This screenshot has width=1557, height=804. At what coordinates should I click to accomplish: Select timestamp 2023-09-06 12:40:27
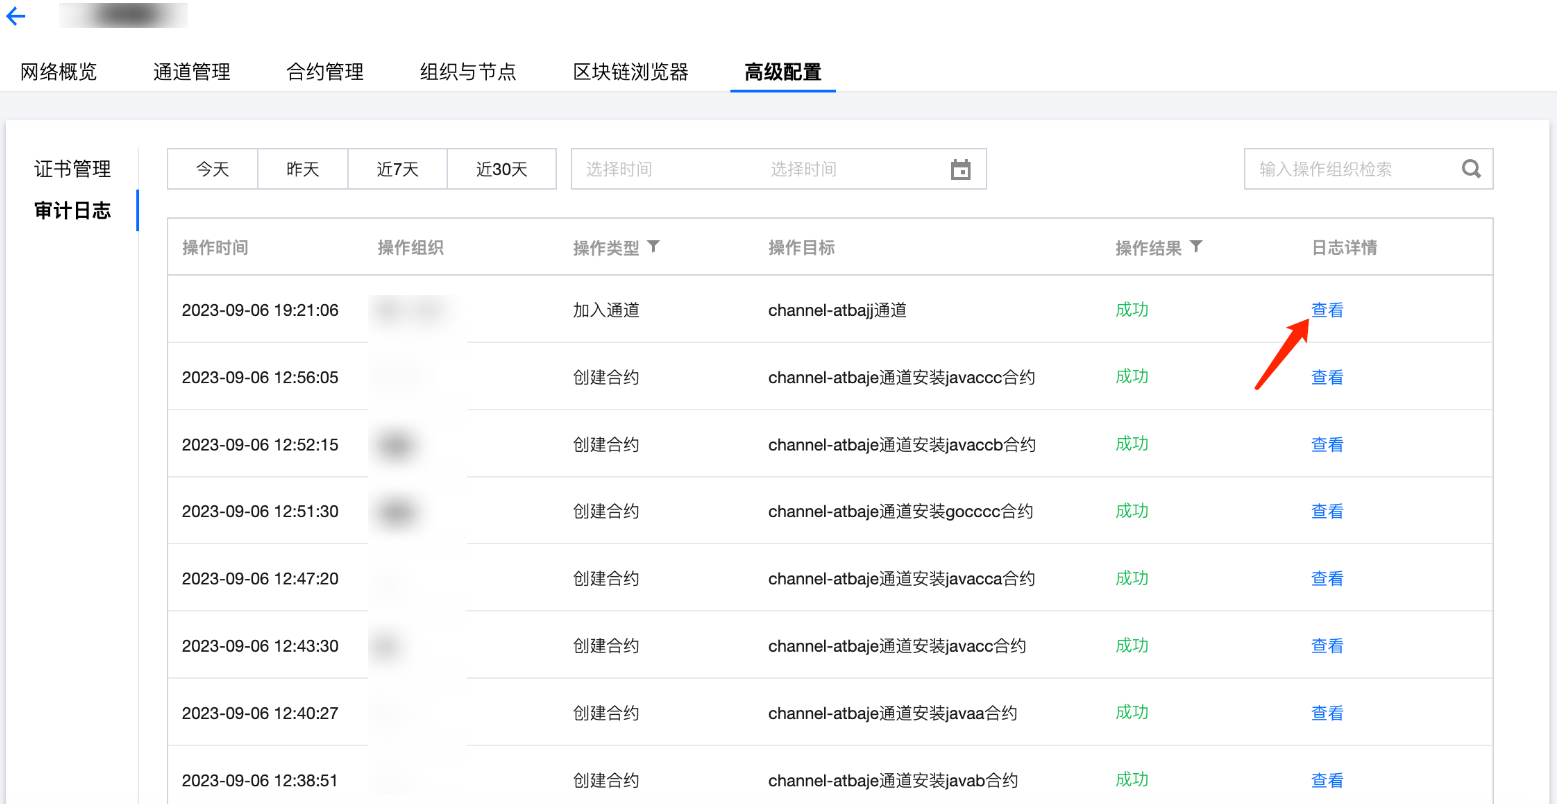[260, 713]
